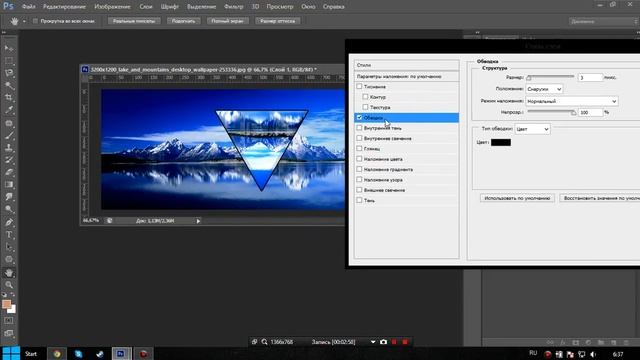Viewport: 640px width, 360px height.
Task: Select the Healing Brush tool
Action: pyautogui.click(x=9, y=123)
